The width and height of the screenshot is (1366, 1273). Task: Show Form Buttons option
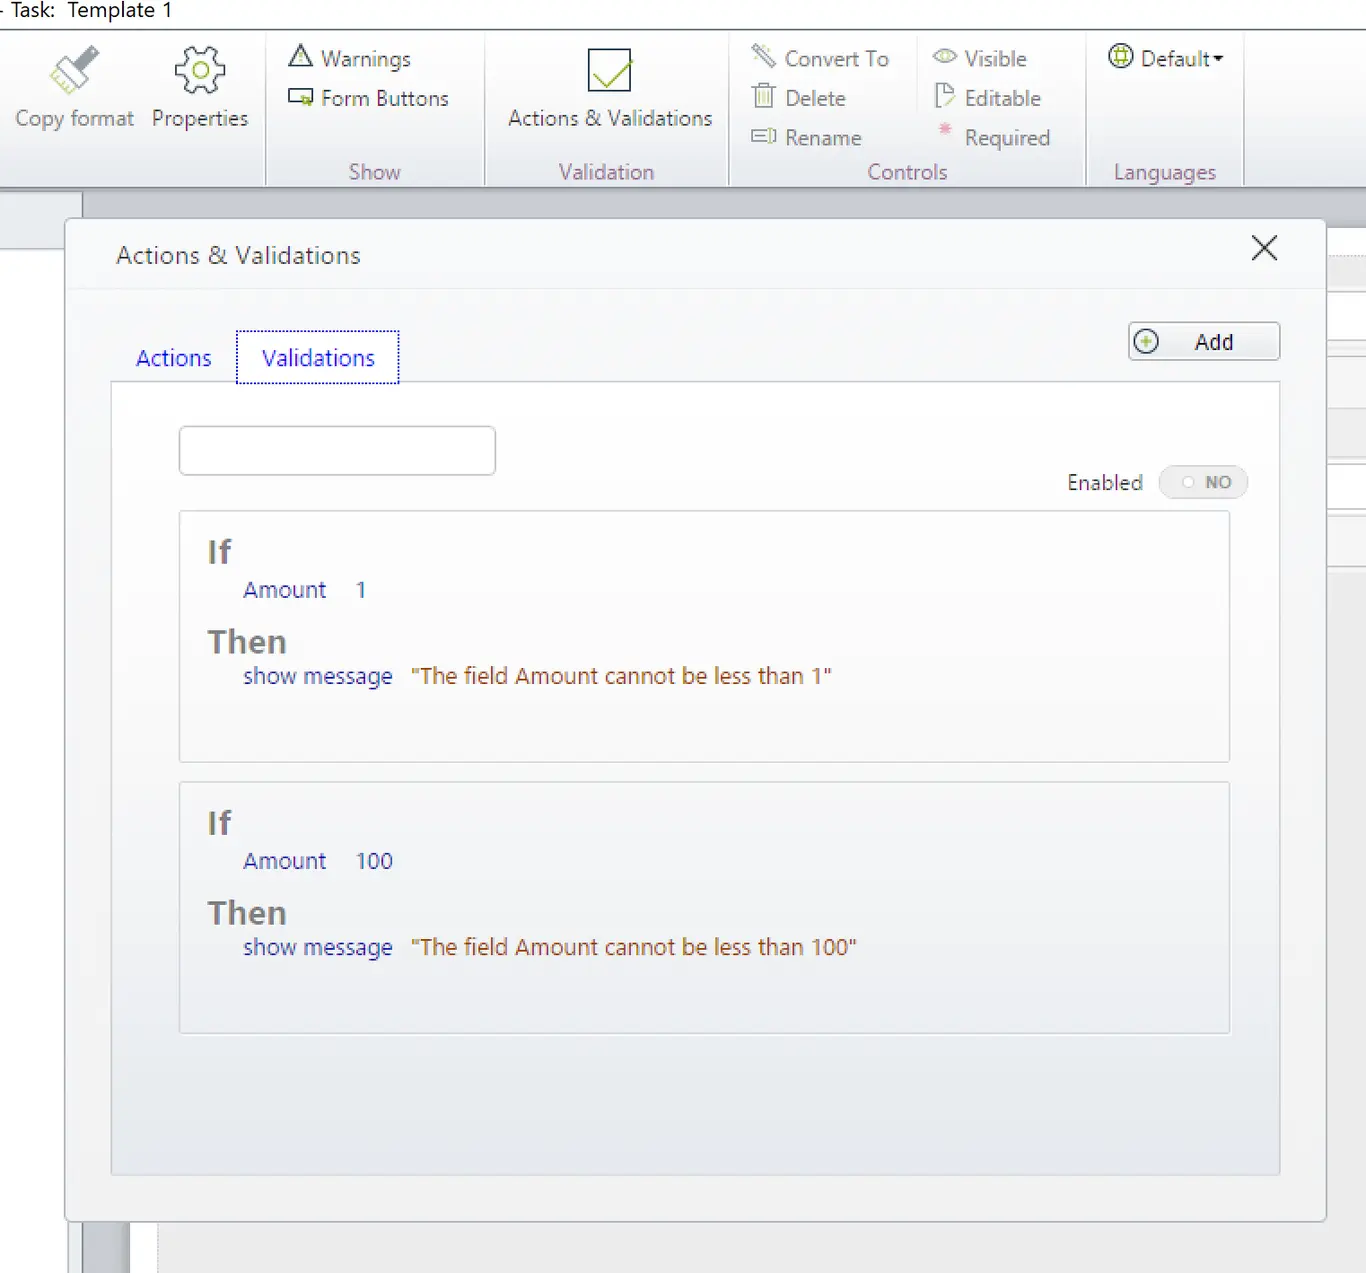[369, 98]
